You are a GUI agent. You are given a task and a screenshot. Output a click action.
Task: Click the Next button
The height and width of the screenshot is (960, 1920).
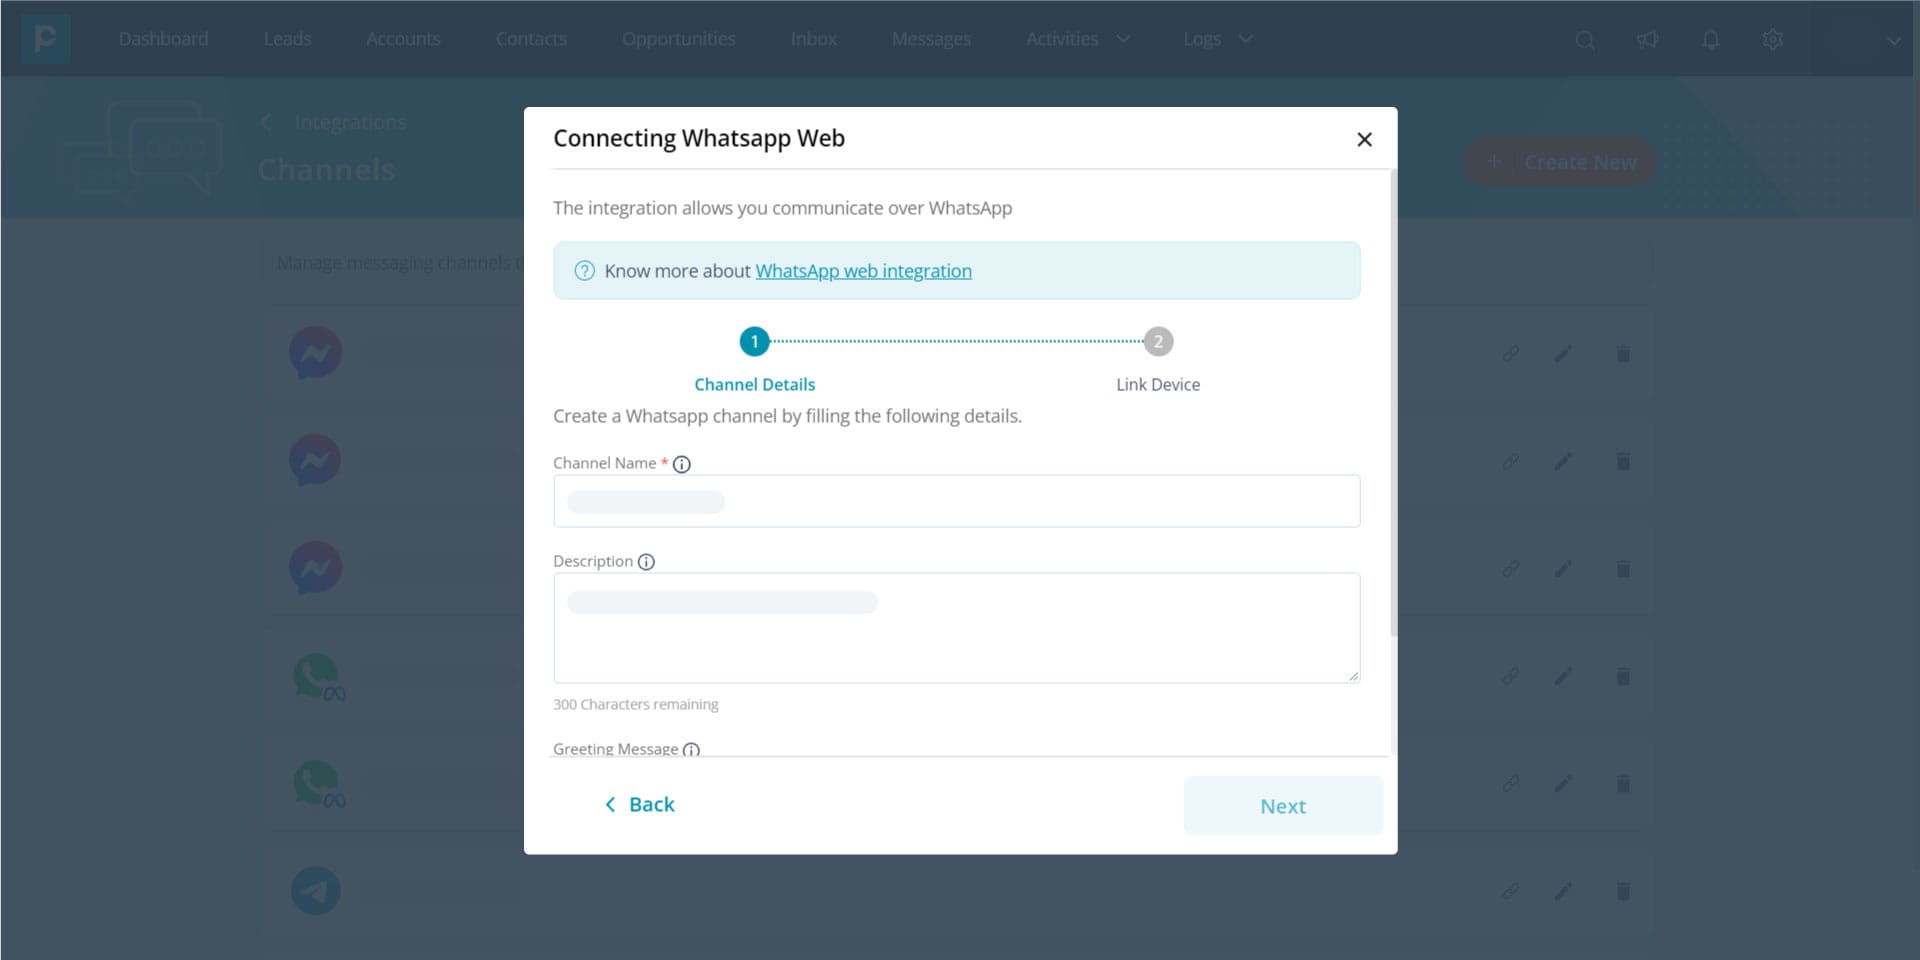tap(1283, 806)
